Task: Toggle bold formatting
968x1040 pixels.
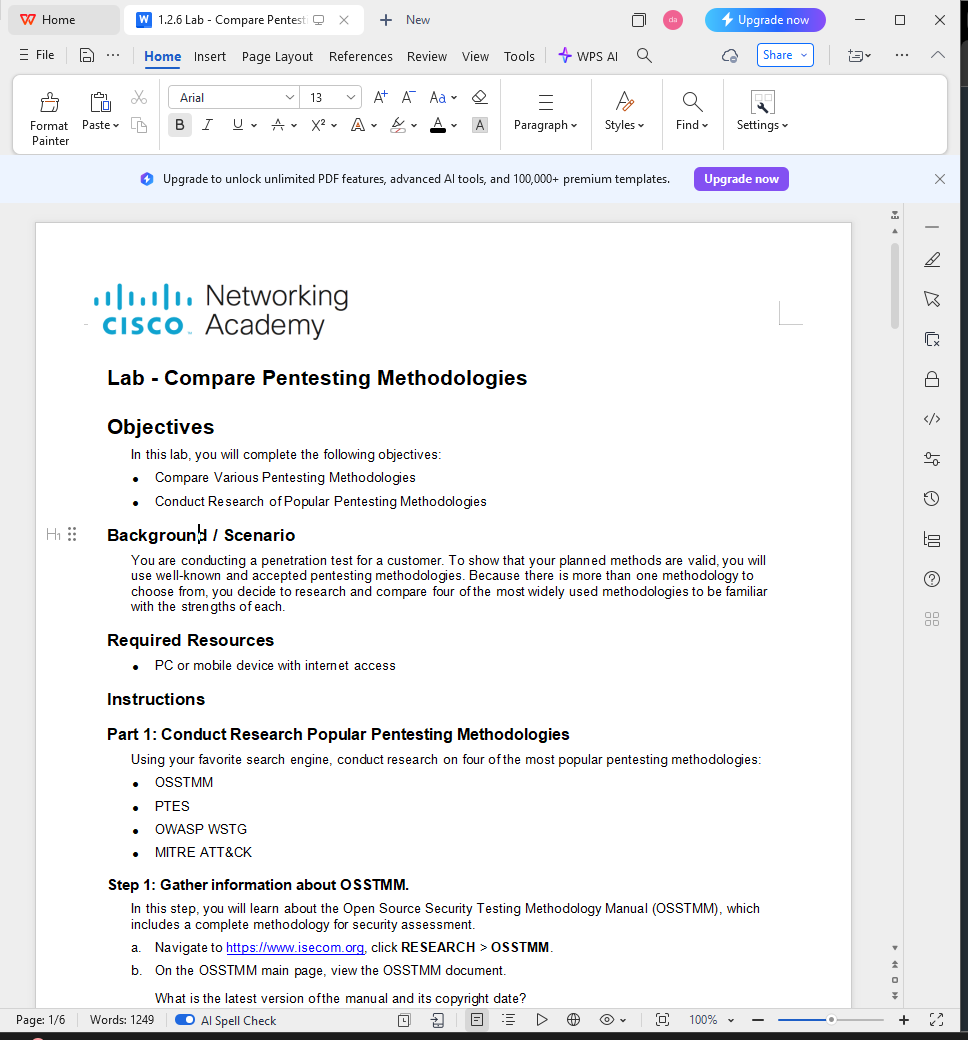Action: tap(180, 125)
